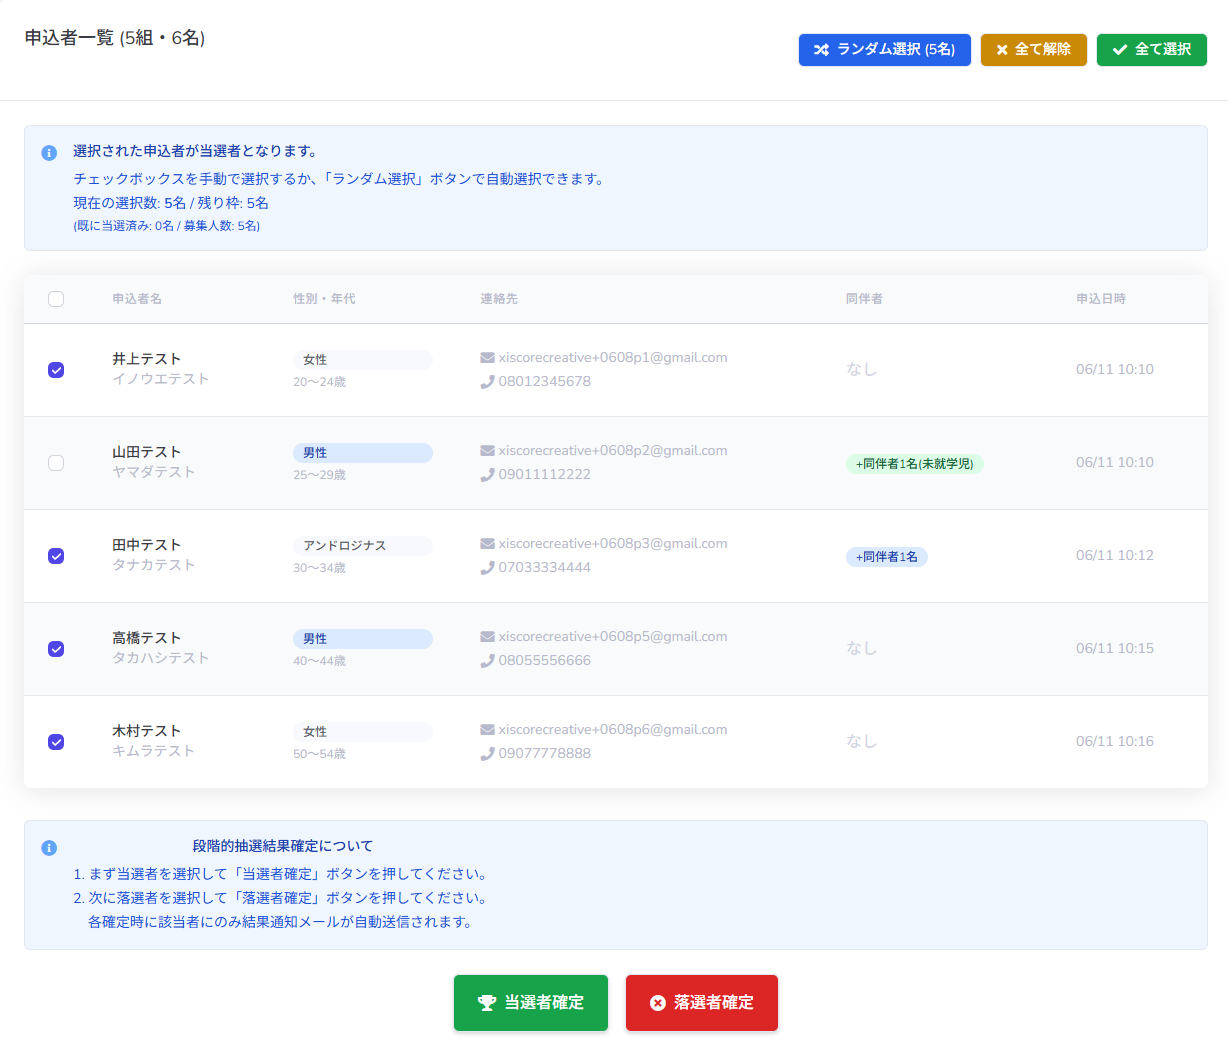
Task: Click the 全て選択 button
Action: click(x=1152, y=50)
